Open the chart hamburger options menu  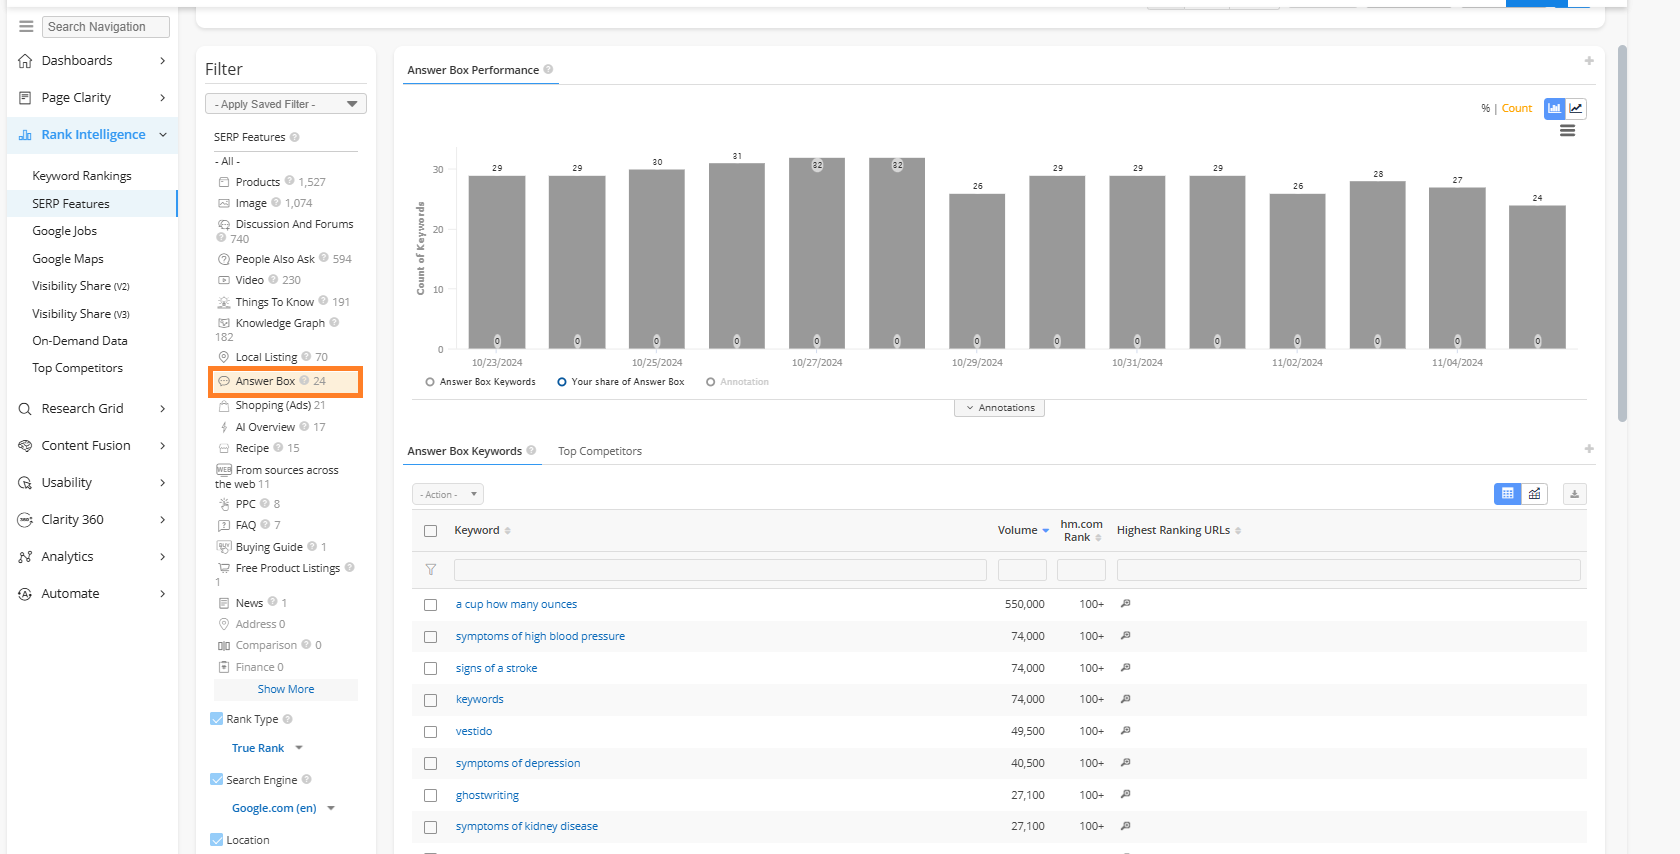pyautogui.click(x=1567, y=131)
